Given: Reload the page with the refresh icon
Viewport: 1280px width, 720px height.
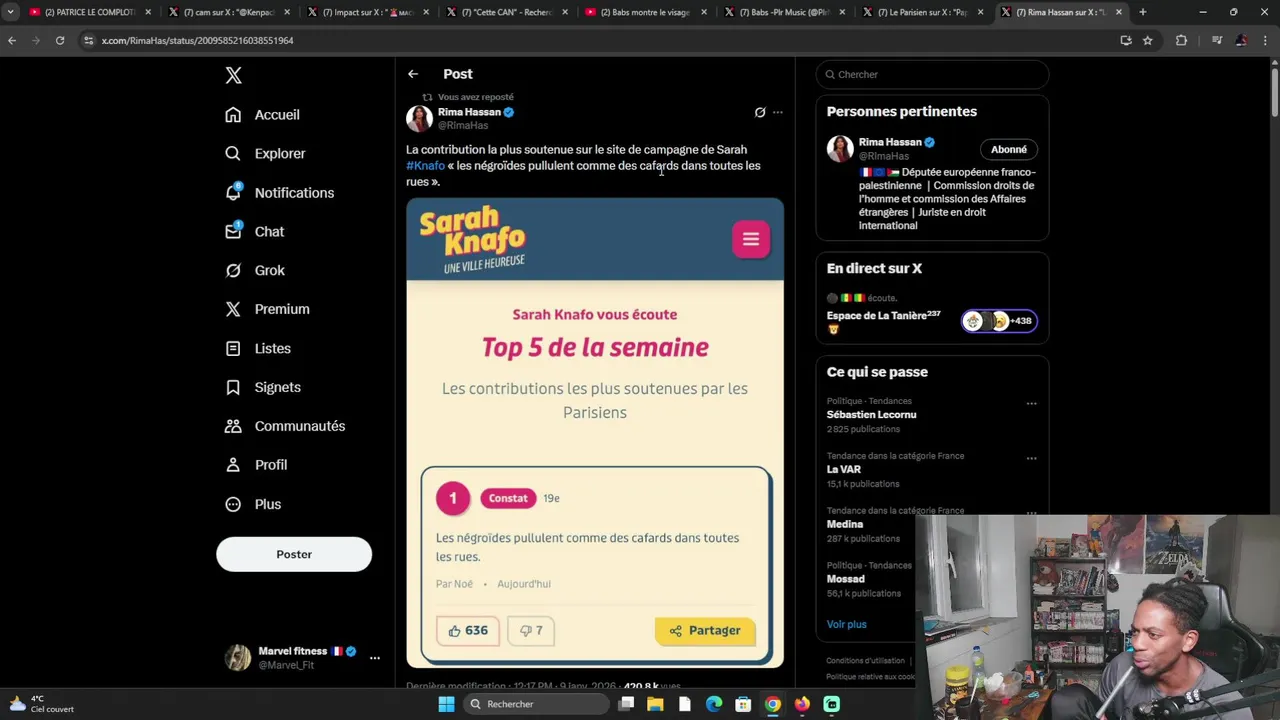Looking at the screenshot, I should pos(60,40).
